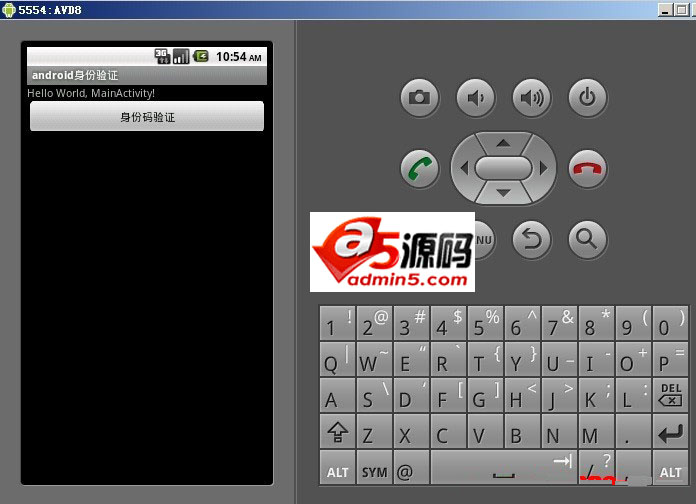Click the F key
696x504 pixels.
click(448, 395)
